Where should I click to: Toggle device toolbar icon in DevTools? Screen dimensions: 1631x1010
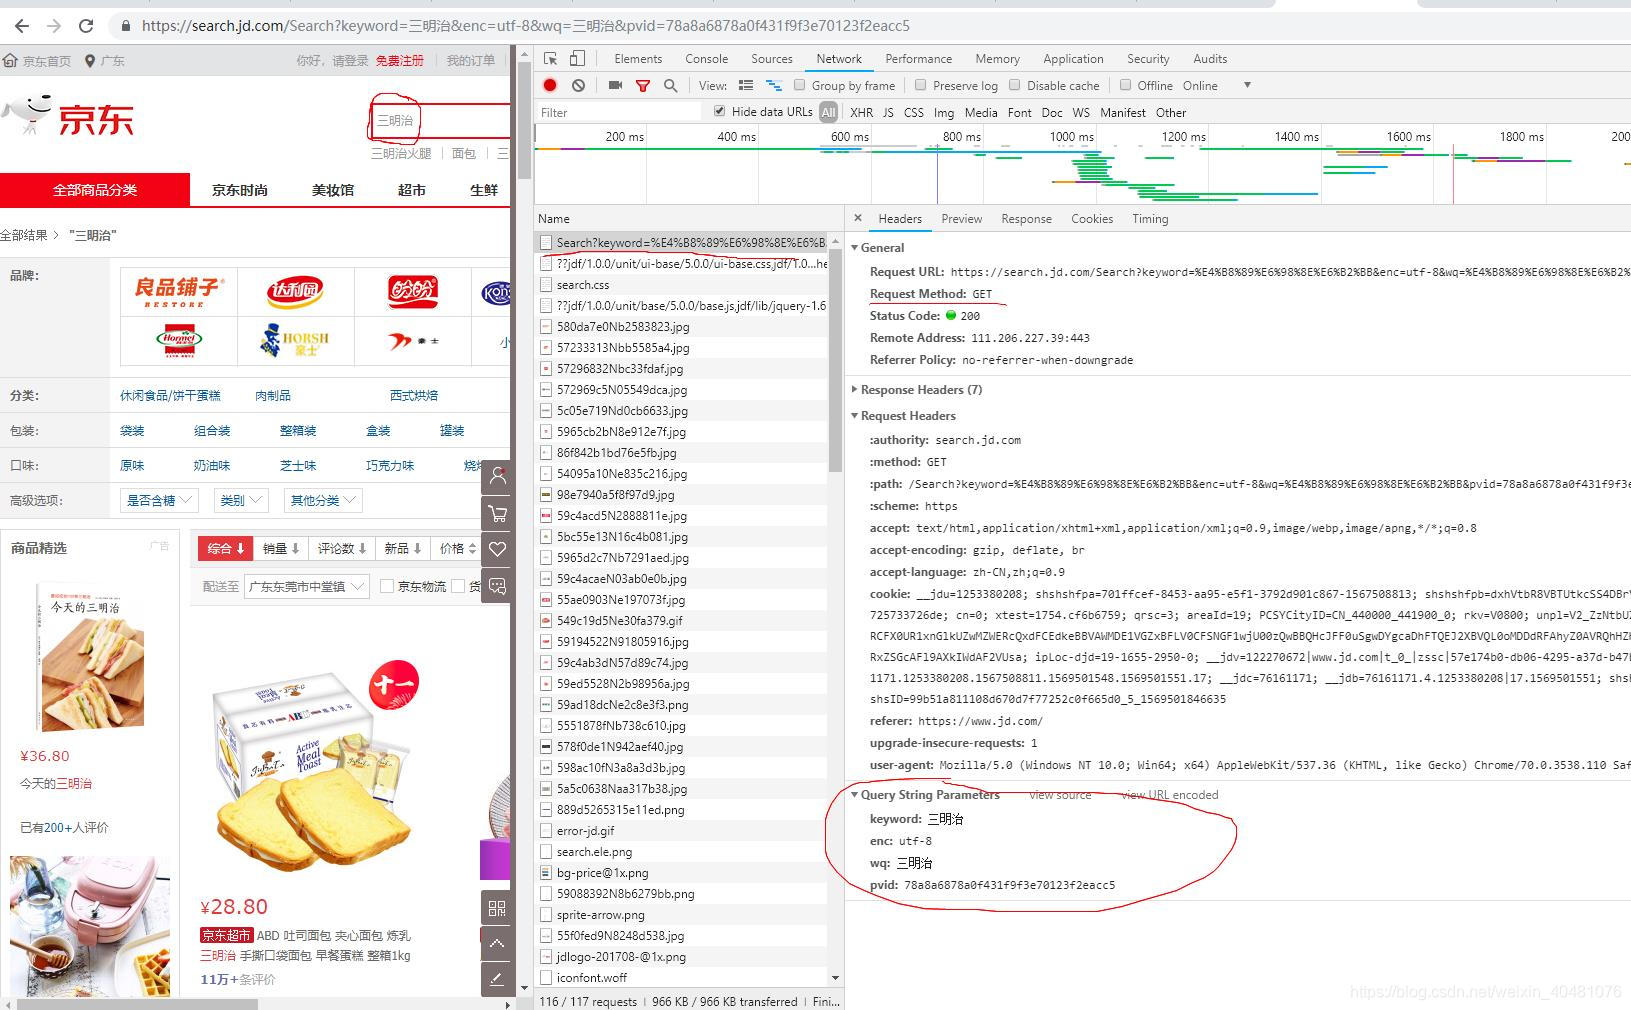tap(577, 59)
